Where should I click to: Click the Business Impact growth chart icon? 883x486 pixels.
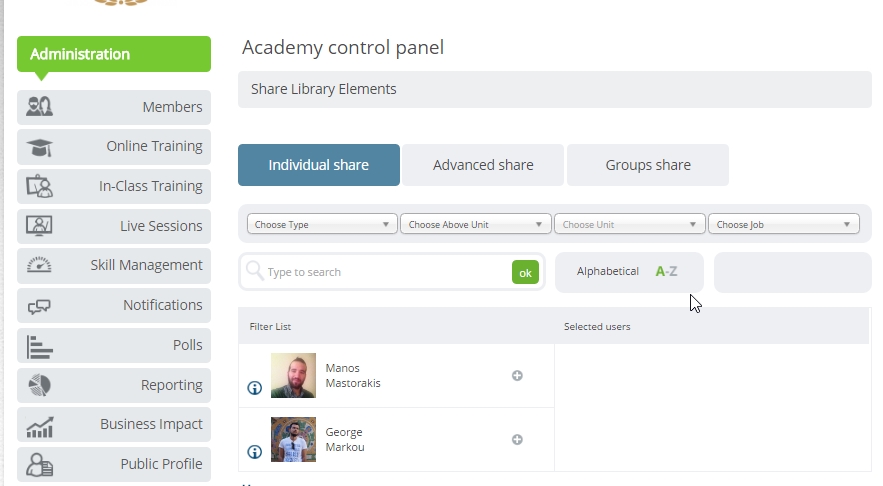pos(39,426)
